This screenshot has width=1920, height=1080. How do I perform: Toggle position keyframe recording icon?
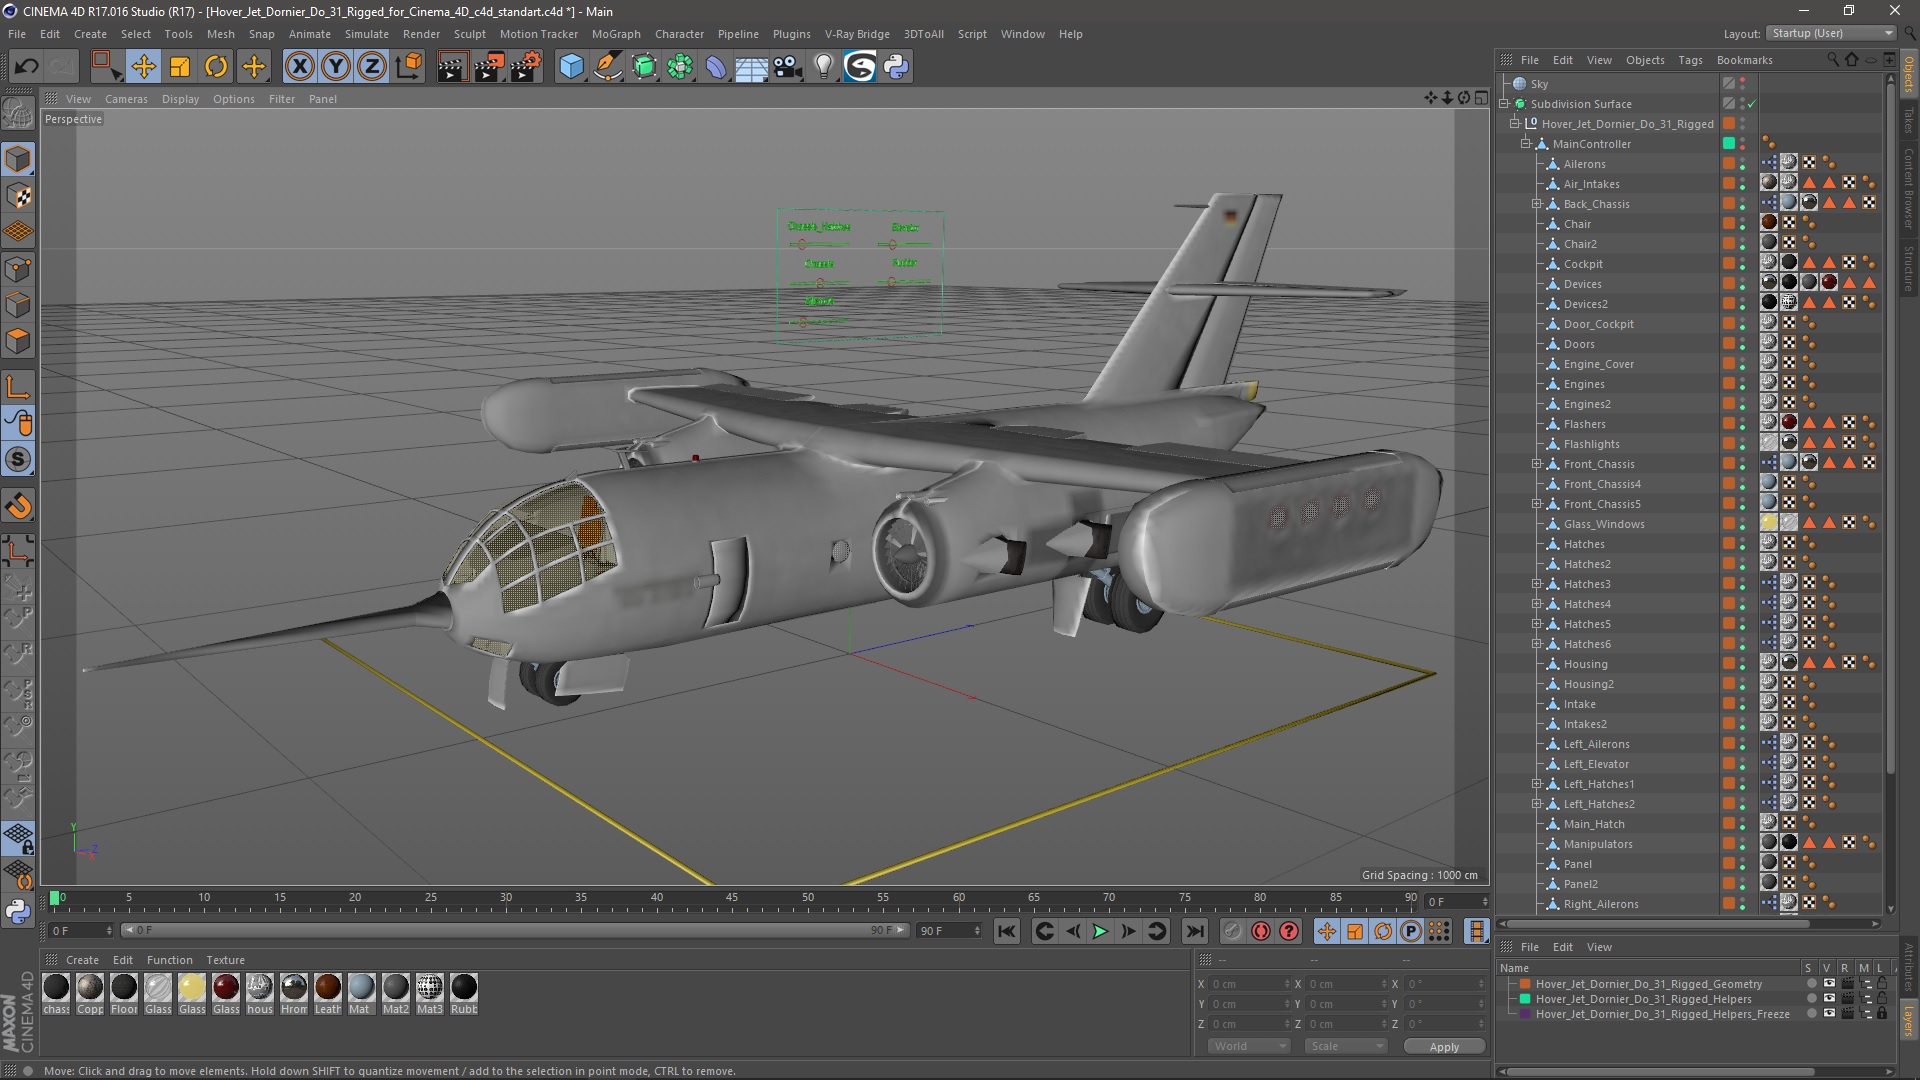(1327, 931)
